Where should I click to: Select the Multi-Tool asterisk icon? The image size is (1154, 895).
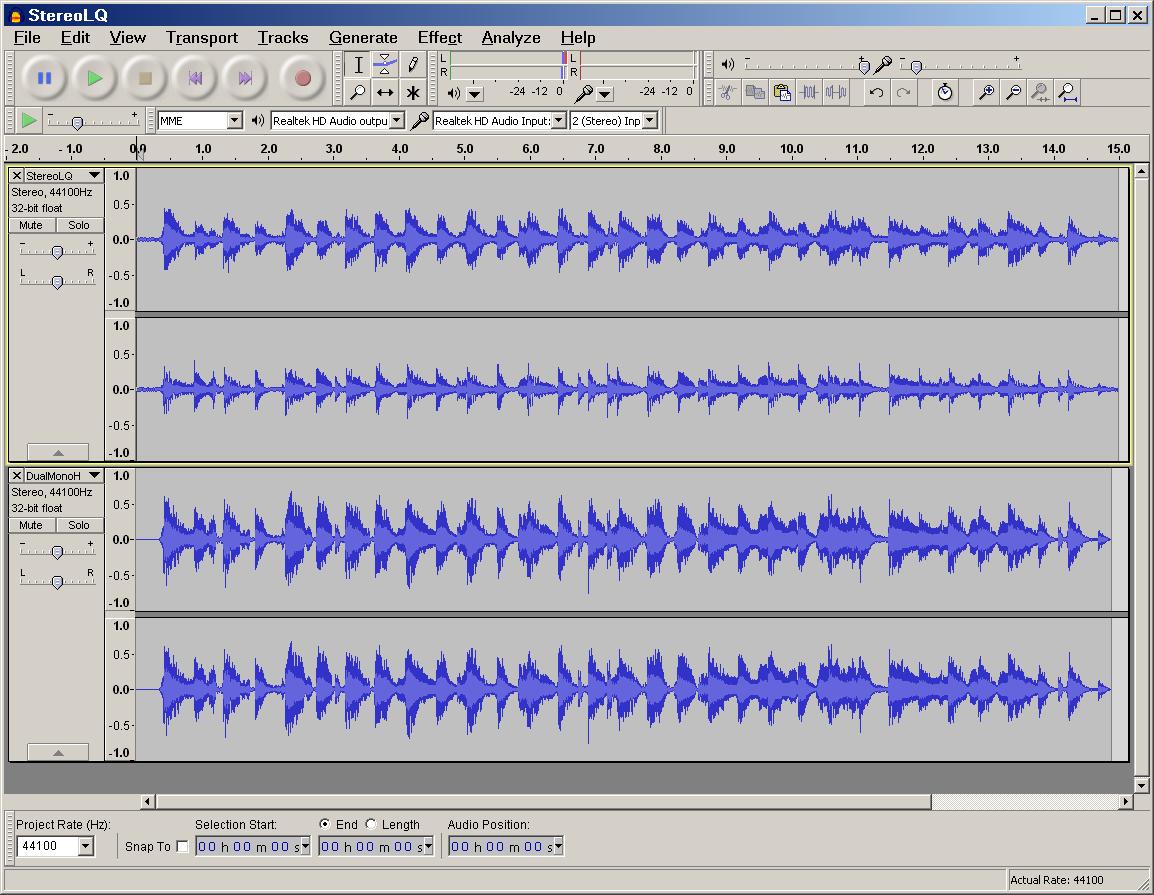pyautogui.click(x=412, y=93)
